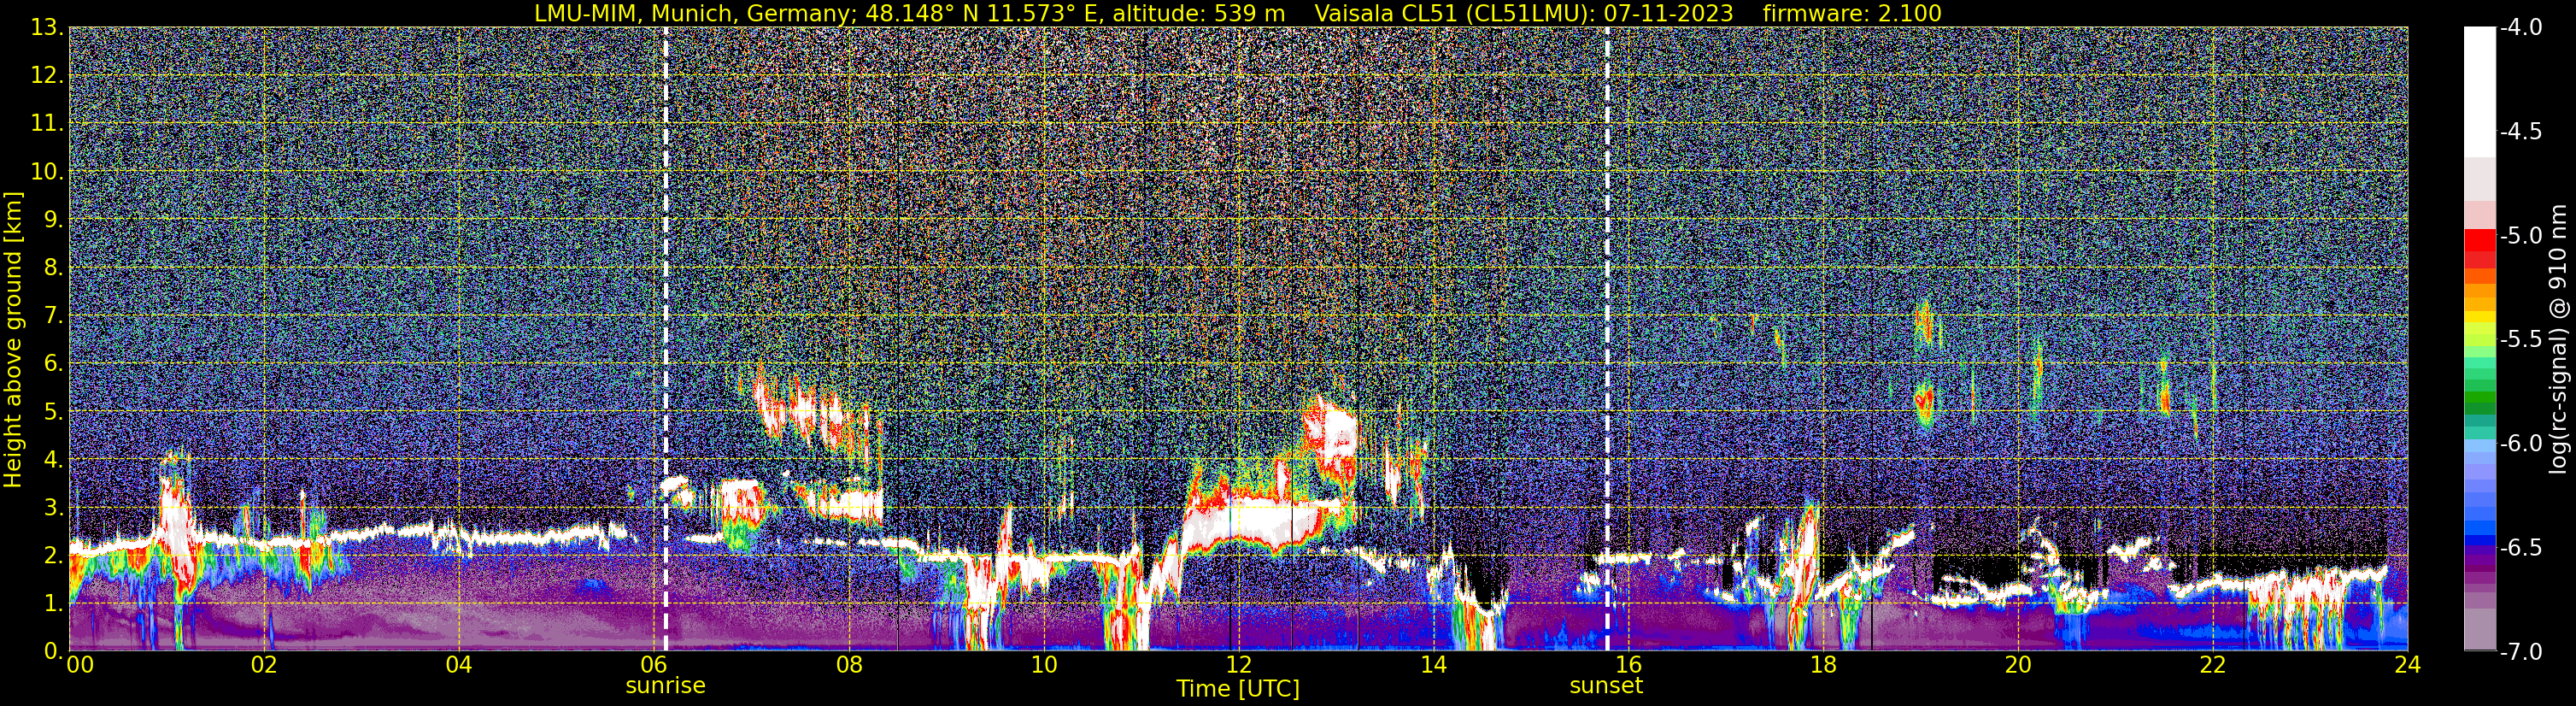Click the white top segment of the colorbar

point(2479,92)
